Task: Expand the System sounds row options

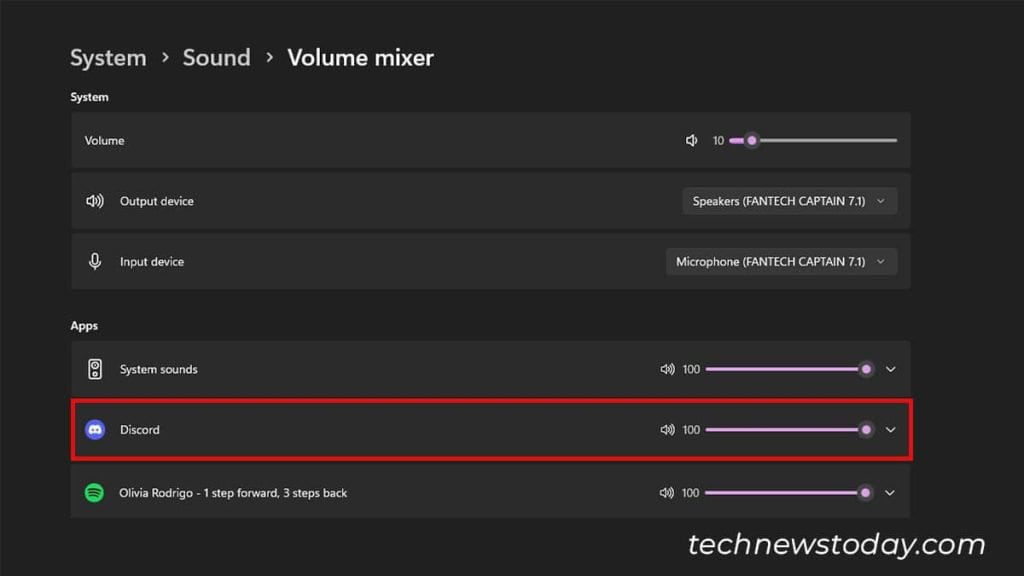Action: (x=891, y=368)
